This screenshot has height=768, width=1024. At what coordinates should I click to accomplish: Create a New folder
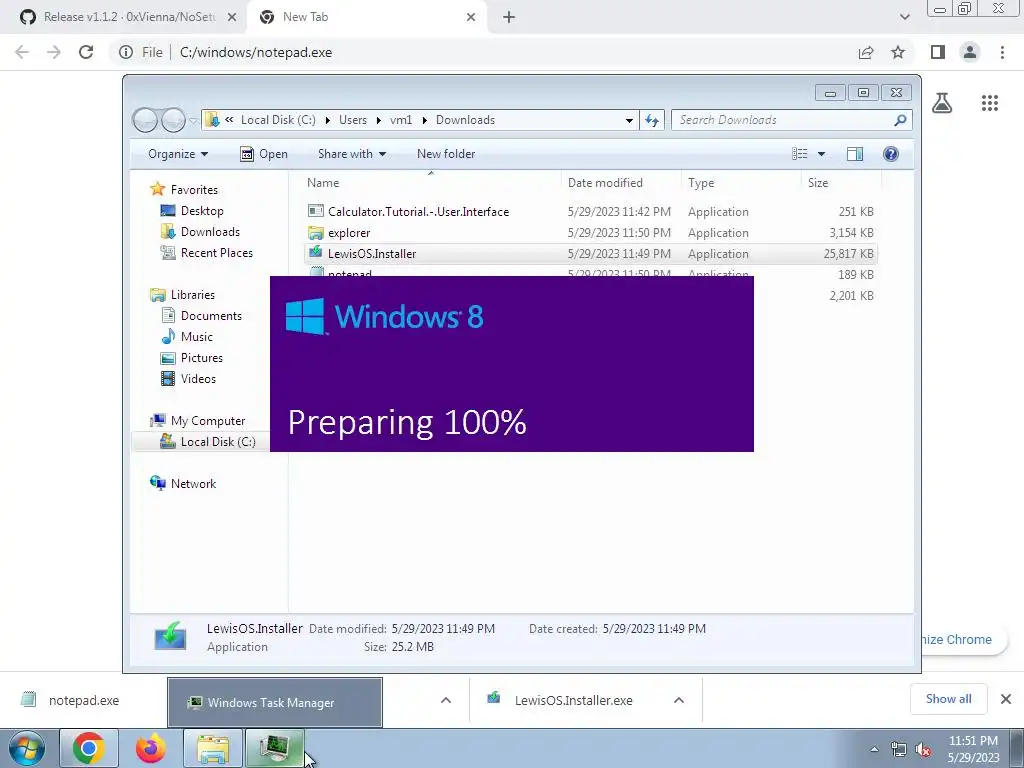[x=446, y=154]
